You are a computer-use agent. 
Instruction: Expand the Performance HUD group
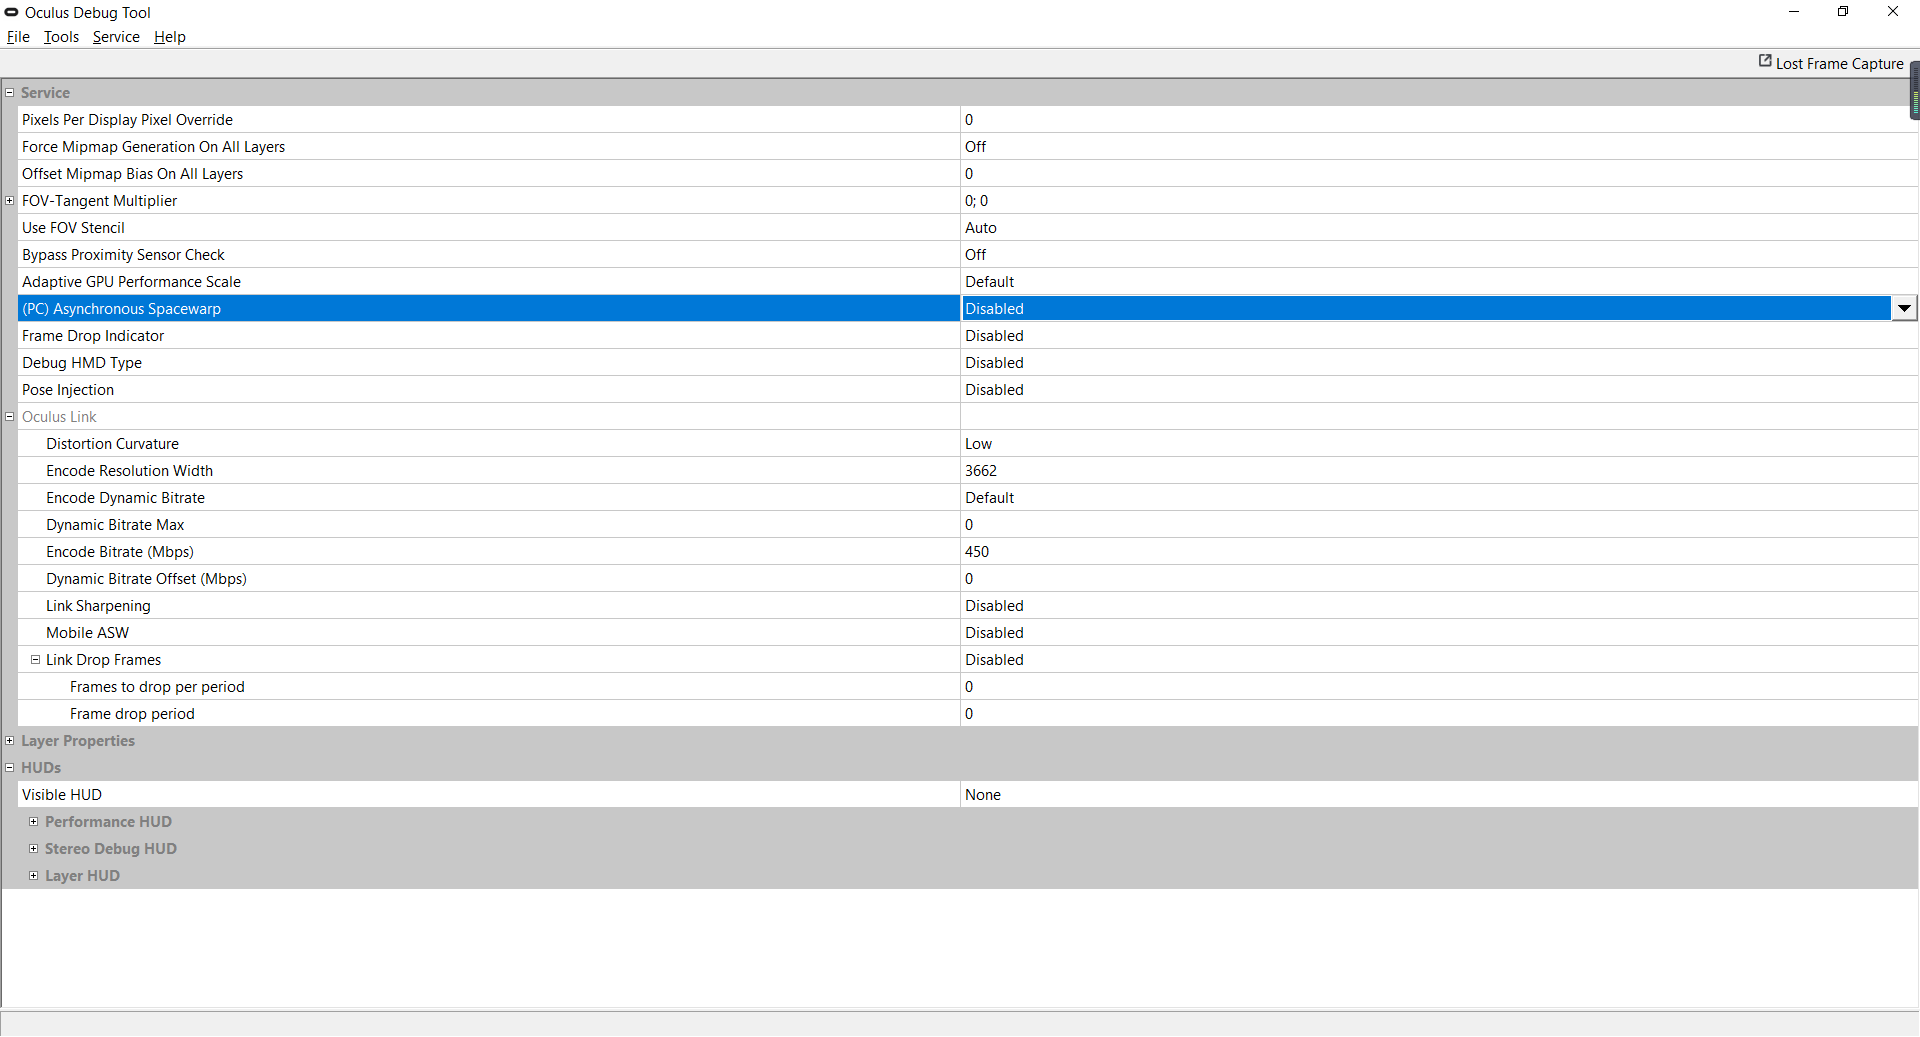[x=34, y=822]
